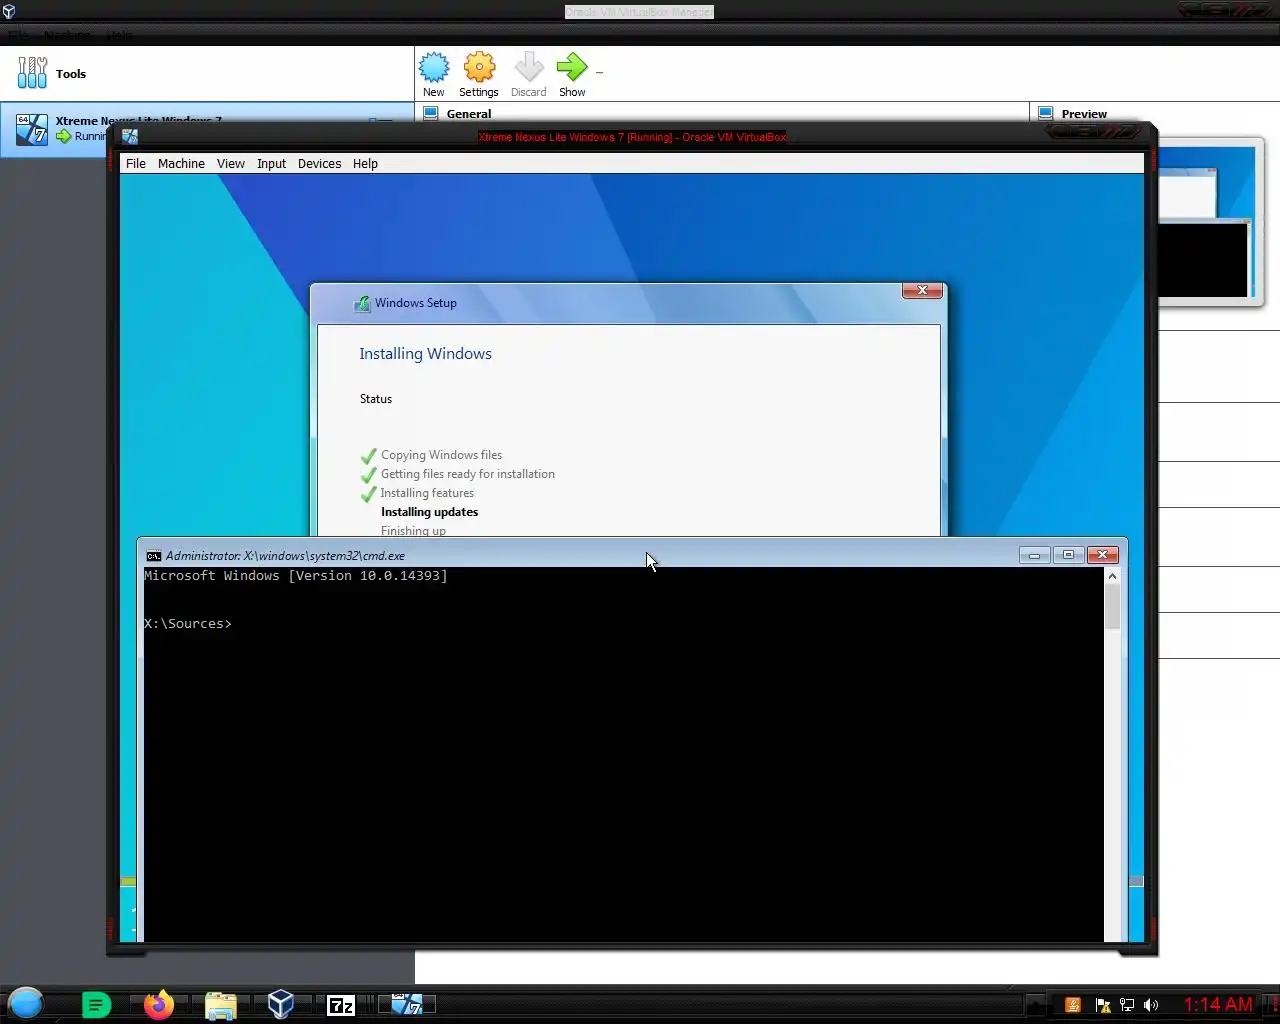Image resolution: width=1280 pixels, height=1024 pixels.
Task: Maximize the Administrator cmd.exe window
Action: point(1068,555)
